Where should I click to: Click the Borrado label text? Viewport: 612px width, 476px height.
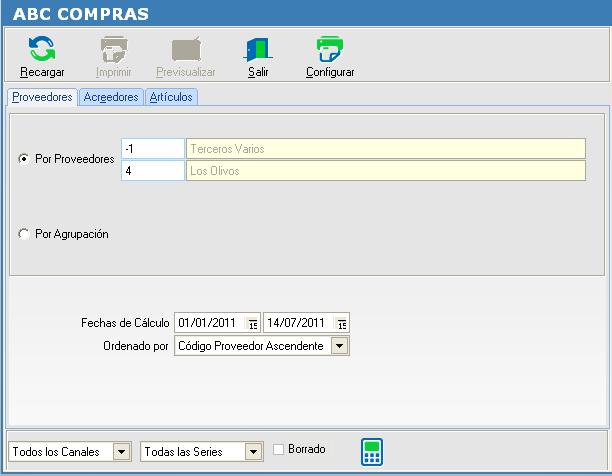[307, 449]
